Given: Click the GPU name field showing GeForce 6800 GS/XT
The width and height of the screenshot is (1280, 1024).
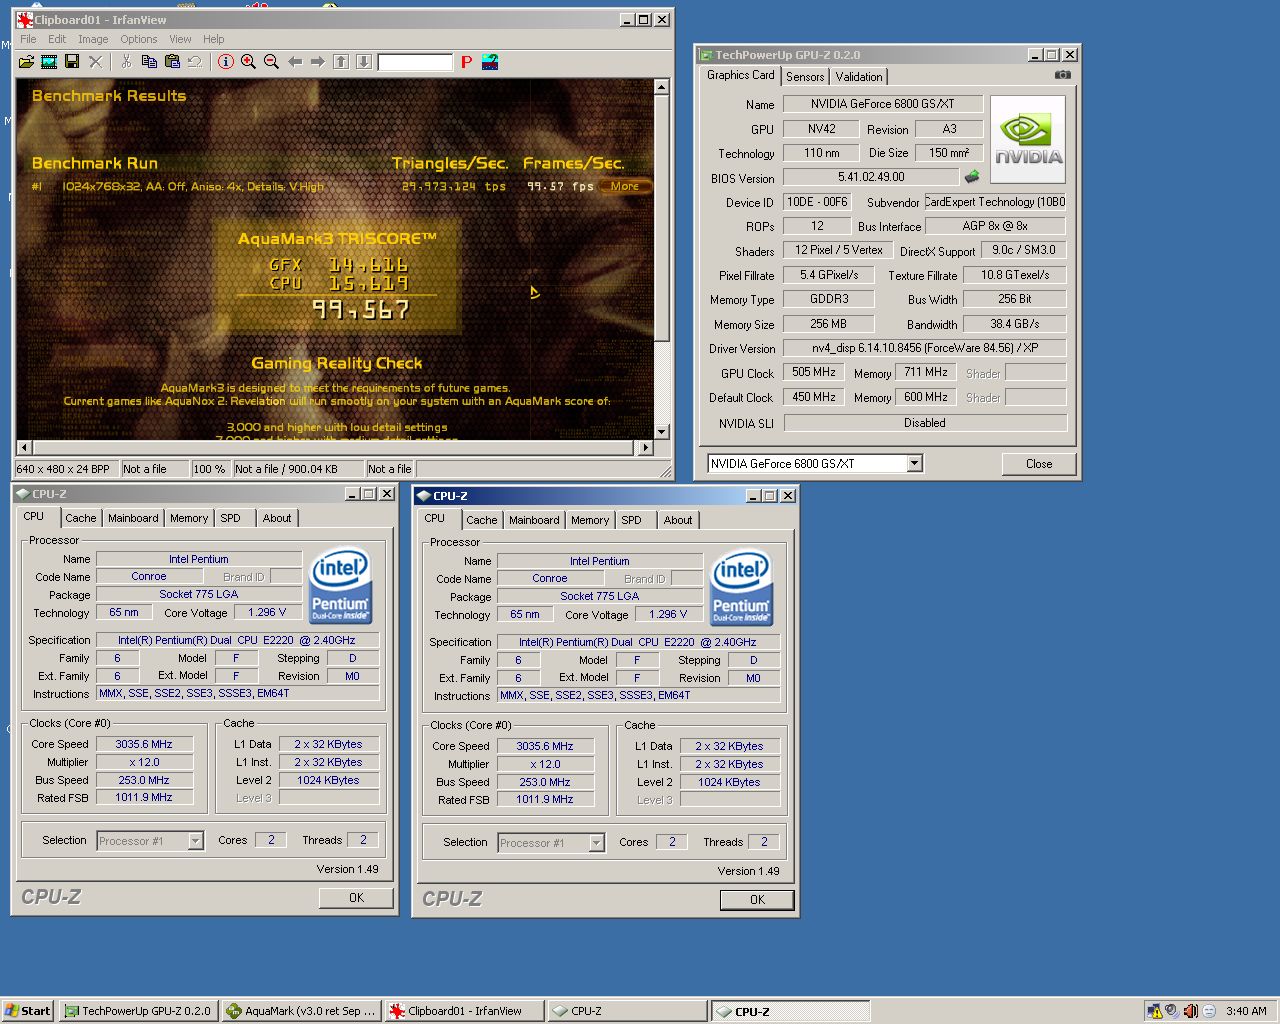Looking at the screenshot, I should (883, 104).
